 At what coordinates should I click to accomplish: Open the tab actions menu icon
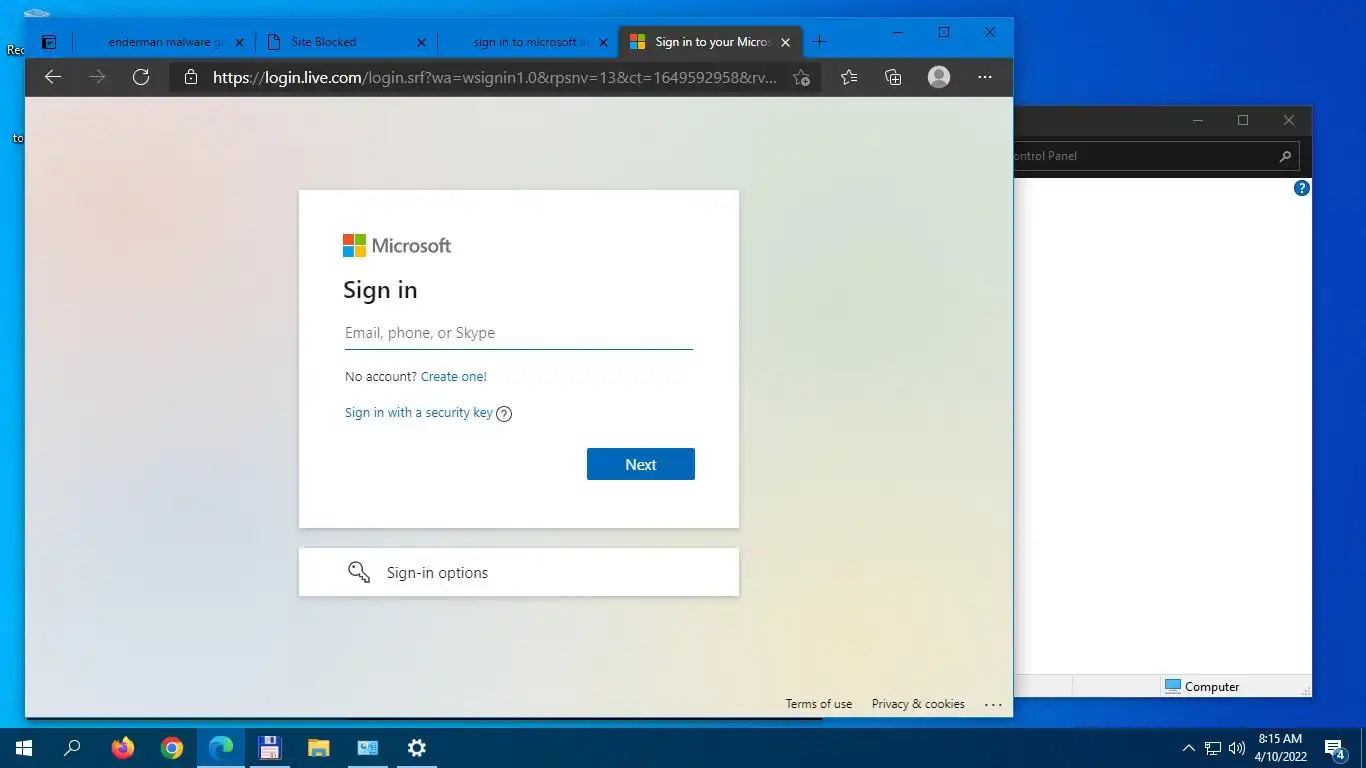(48, 42)
